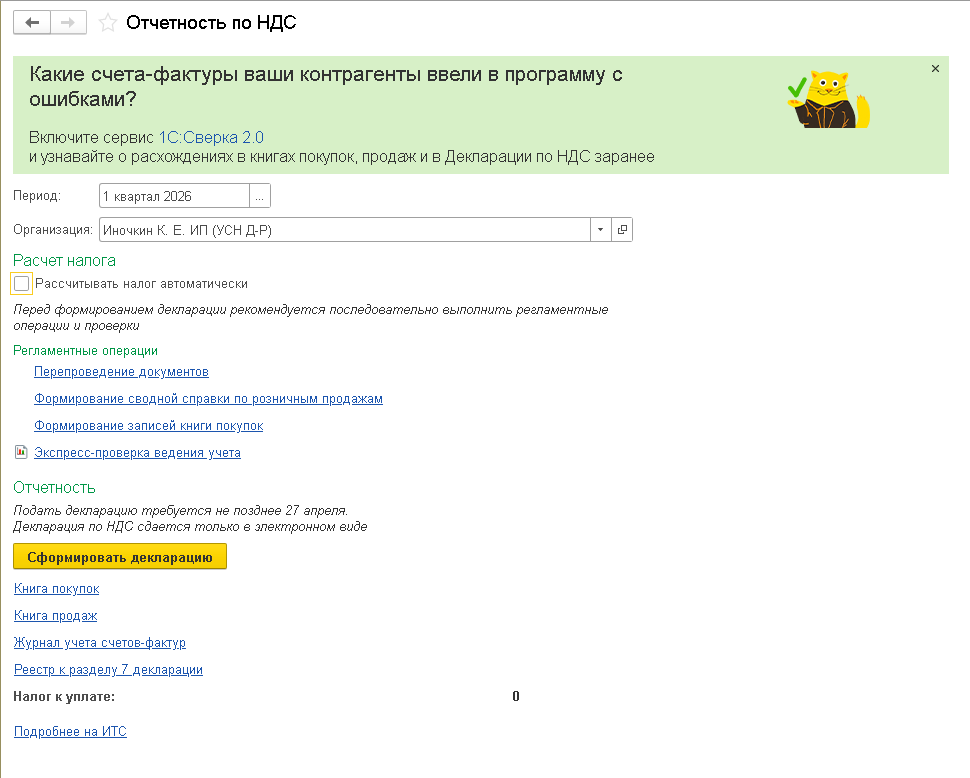Open period selection with ellipsis button
This screenshot has height=778, width=970.
[260, 196]
